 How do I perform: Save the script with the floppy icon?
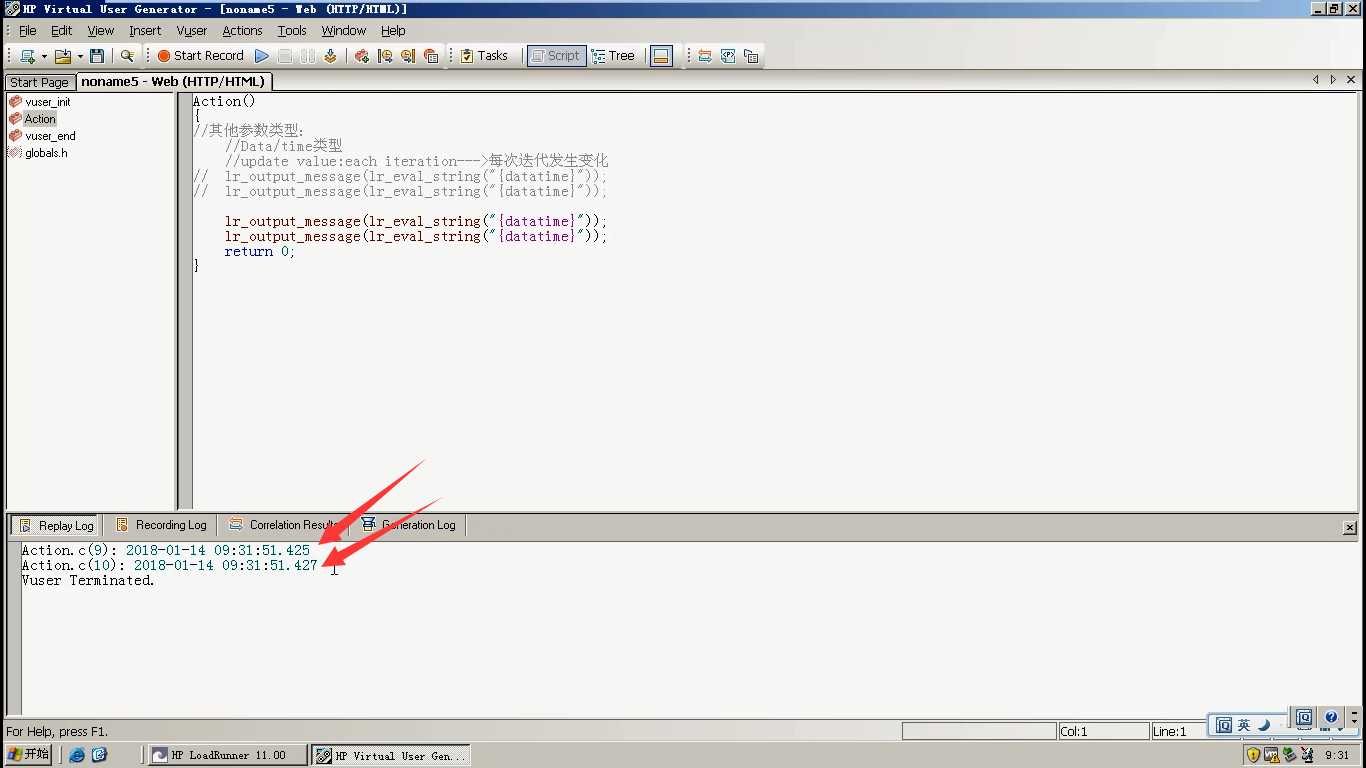97,56
